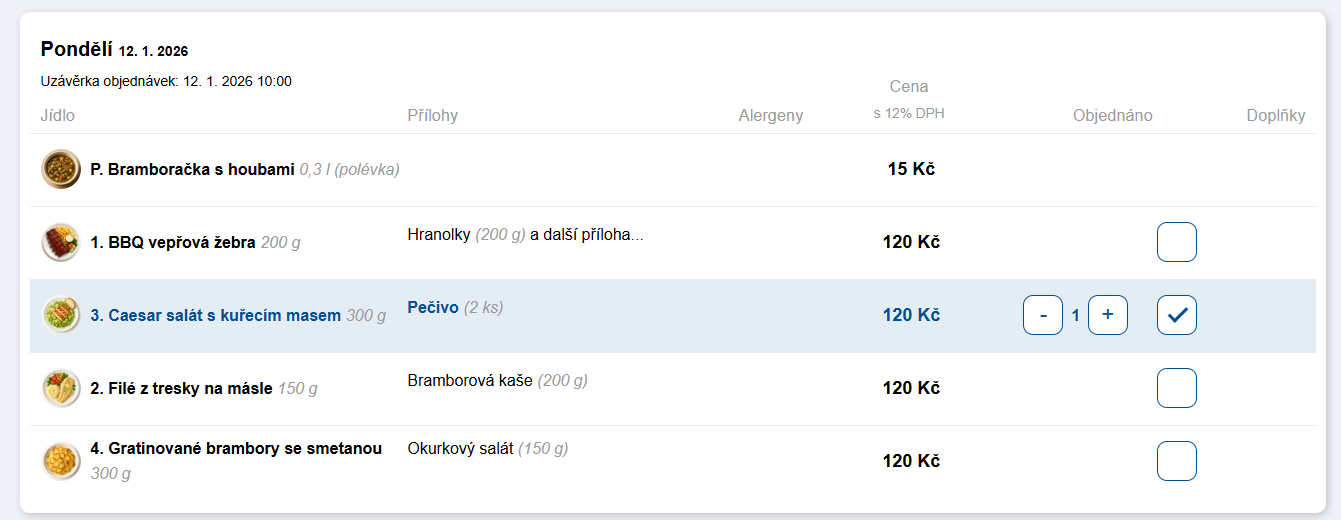Tick the Filé z tresky order checkbox
The image size is (1341, 520).
coord(1176,388)
